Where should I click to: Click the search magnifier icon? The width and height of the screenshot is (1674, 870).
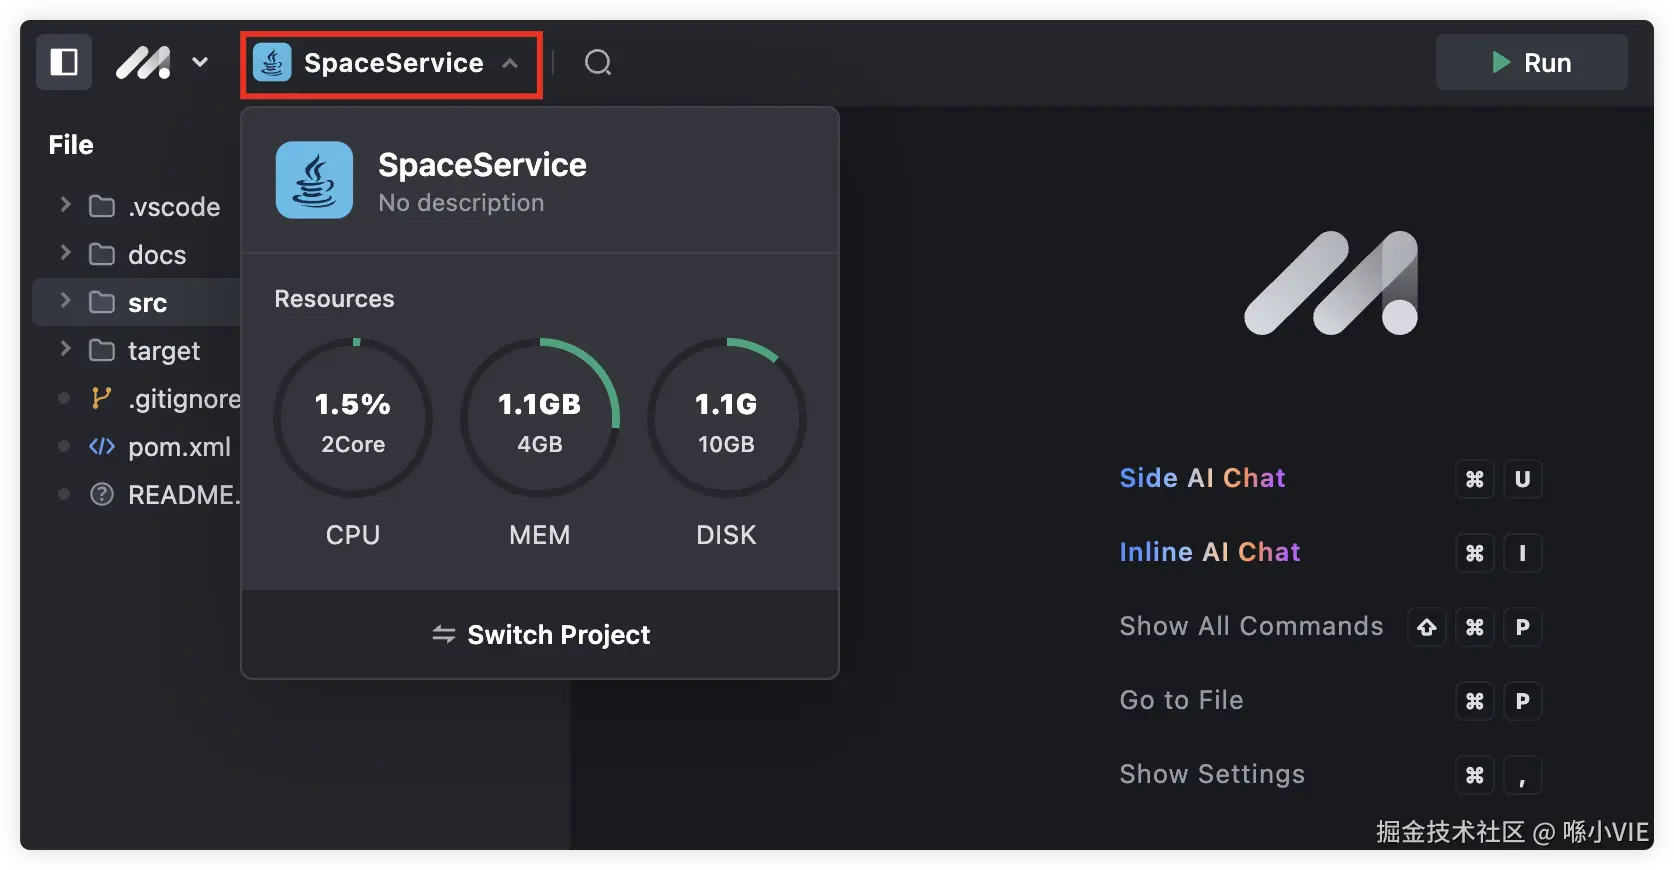[598, 63]
